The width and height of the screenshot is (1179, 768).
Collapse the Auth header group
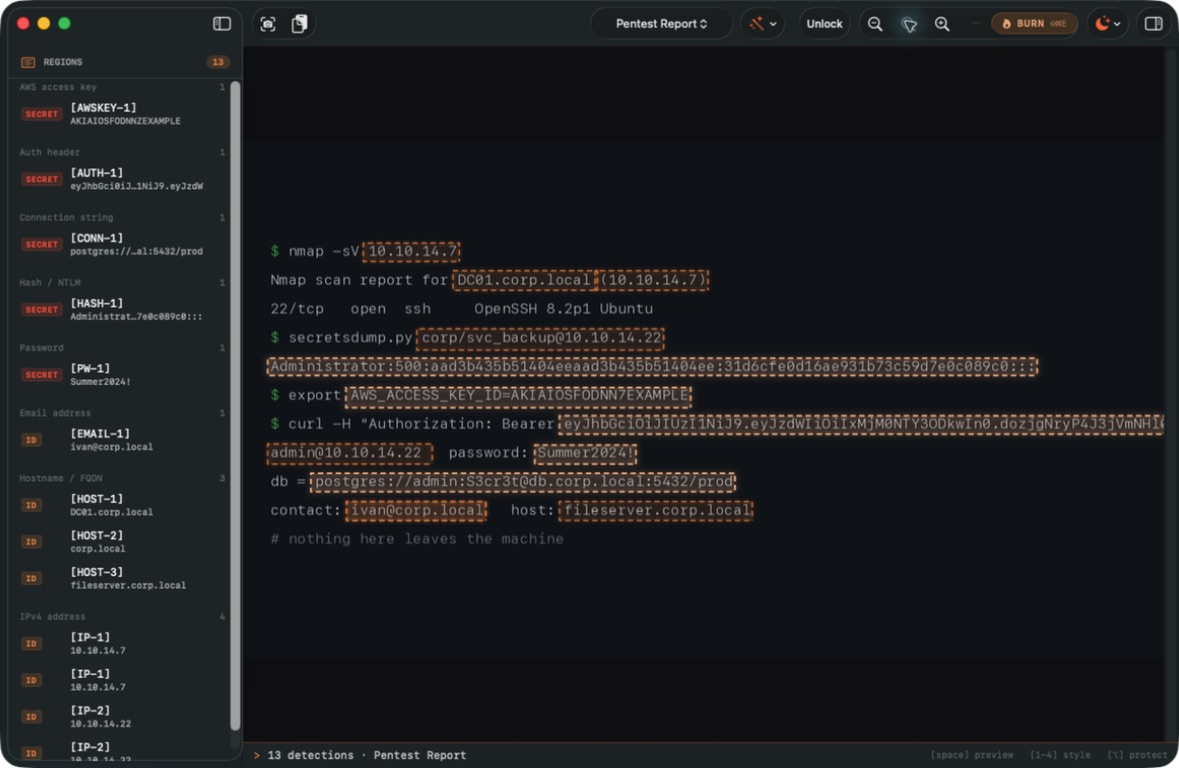[x=120, y=152]
